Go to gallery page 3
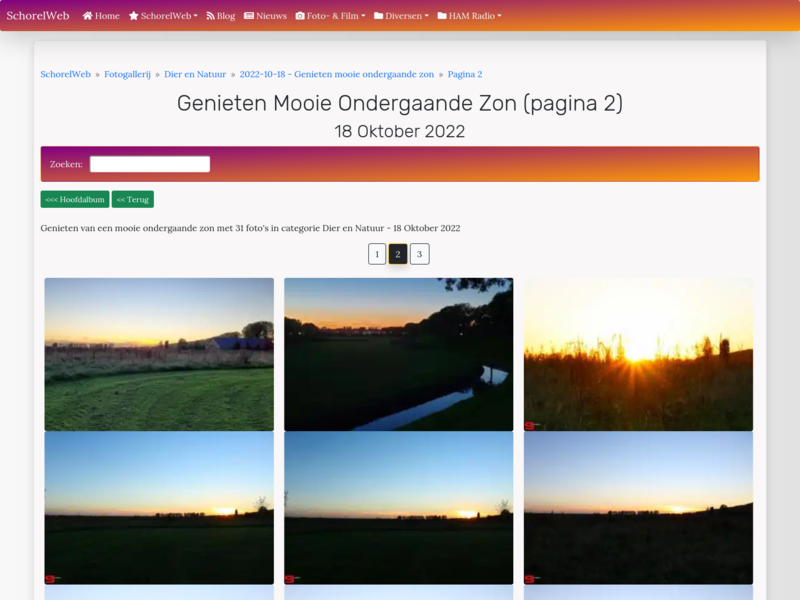800x600 pixels. (x=419, y=254)
